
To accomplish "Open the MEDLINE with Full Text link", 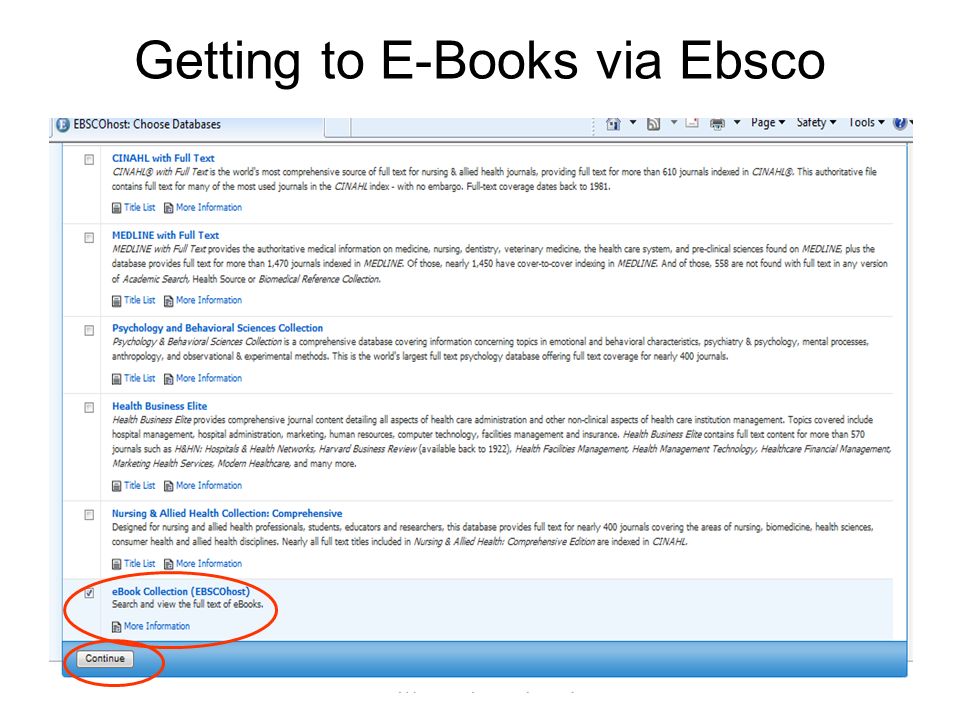I will (165, 235).
